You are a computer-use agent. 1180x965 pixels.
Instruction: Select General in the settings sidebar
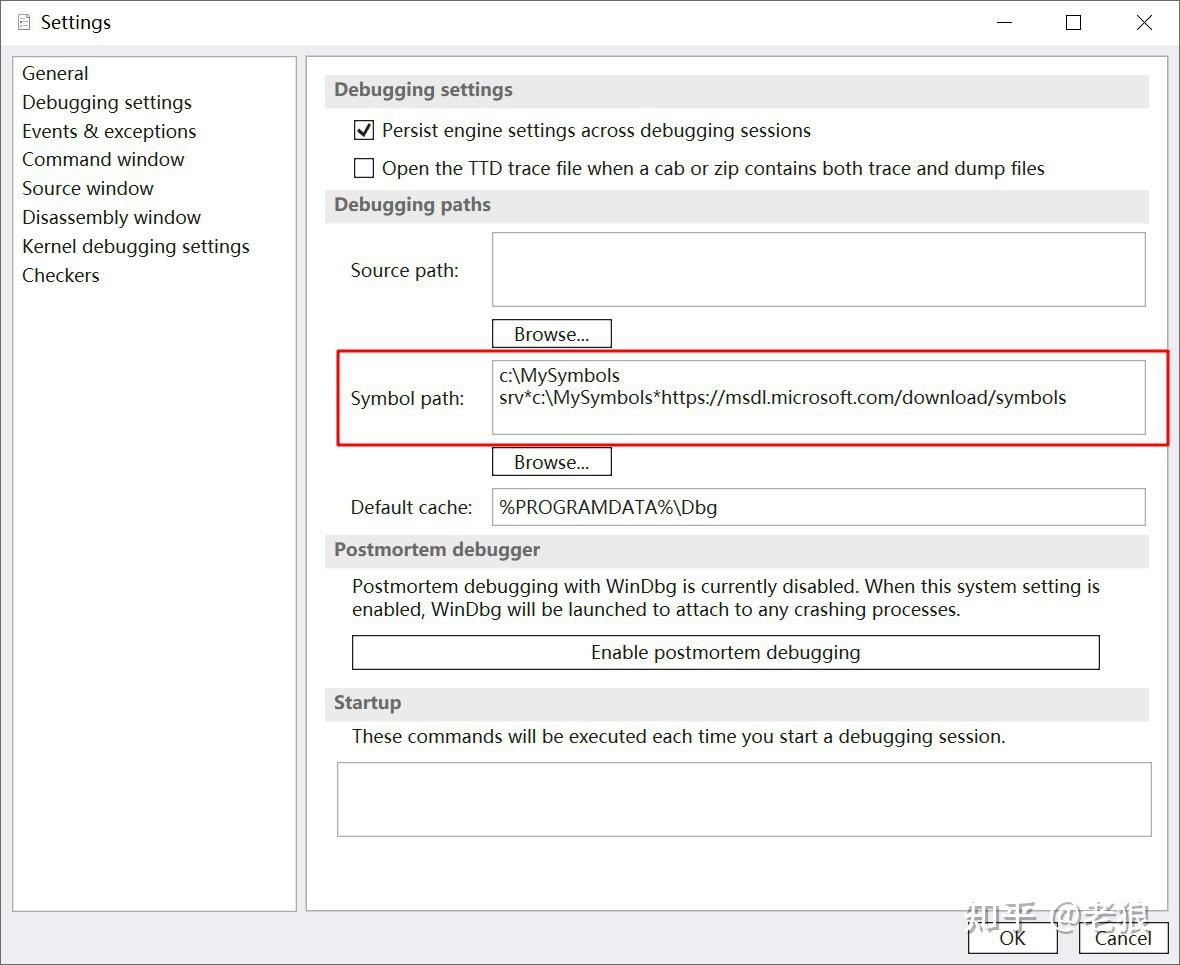point(55,73)
